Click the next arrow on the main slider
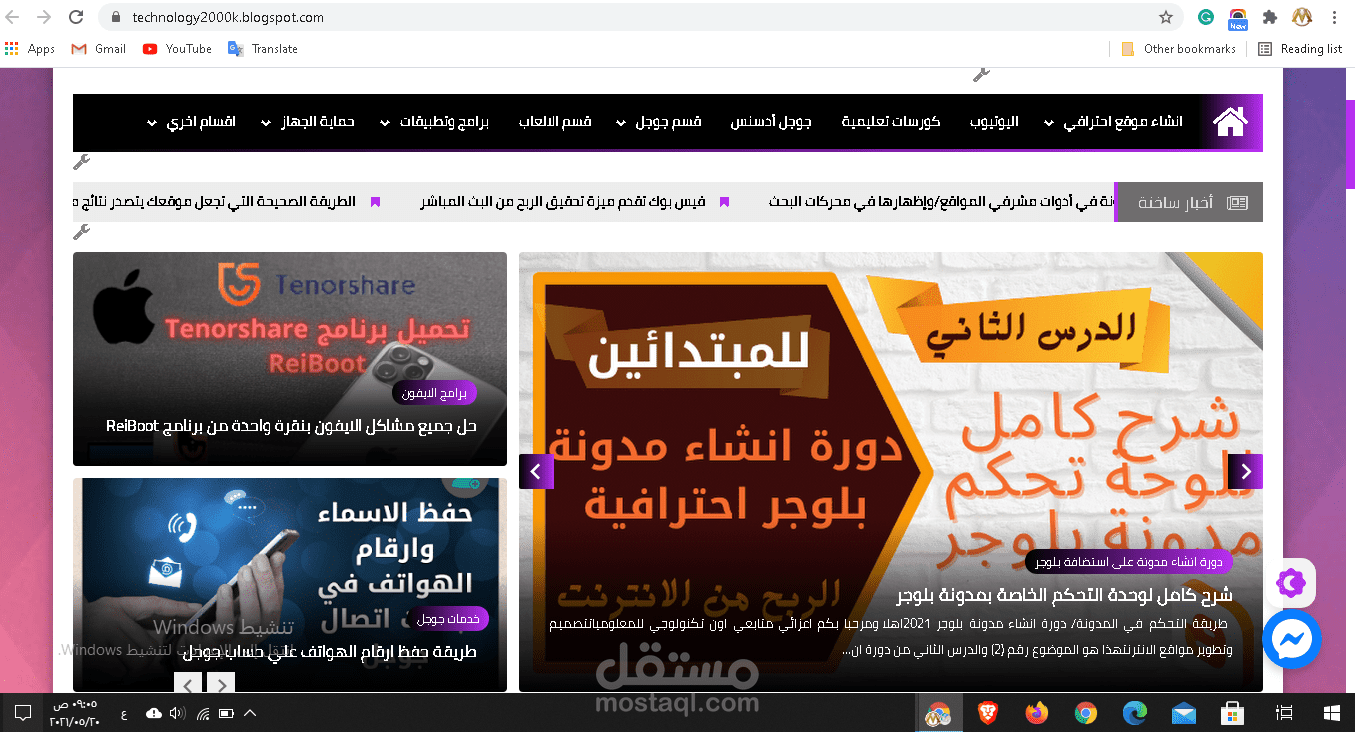 click(1244, 471)
